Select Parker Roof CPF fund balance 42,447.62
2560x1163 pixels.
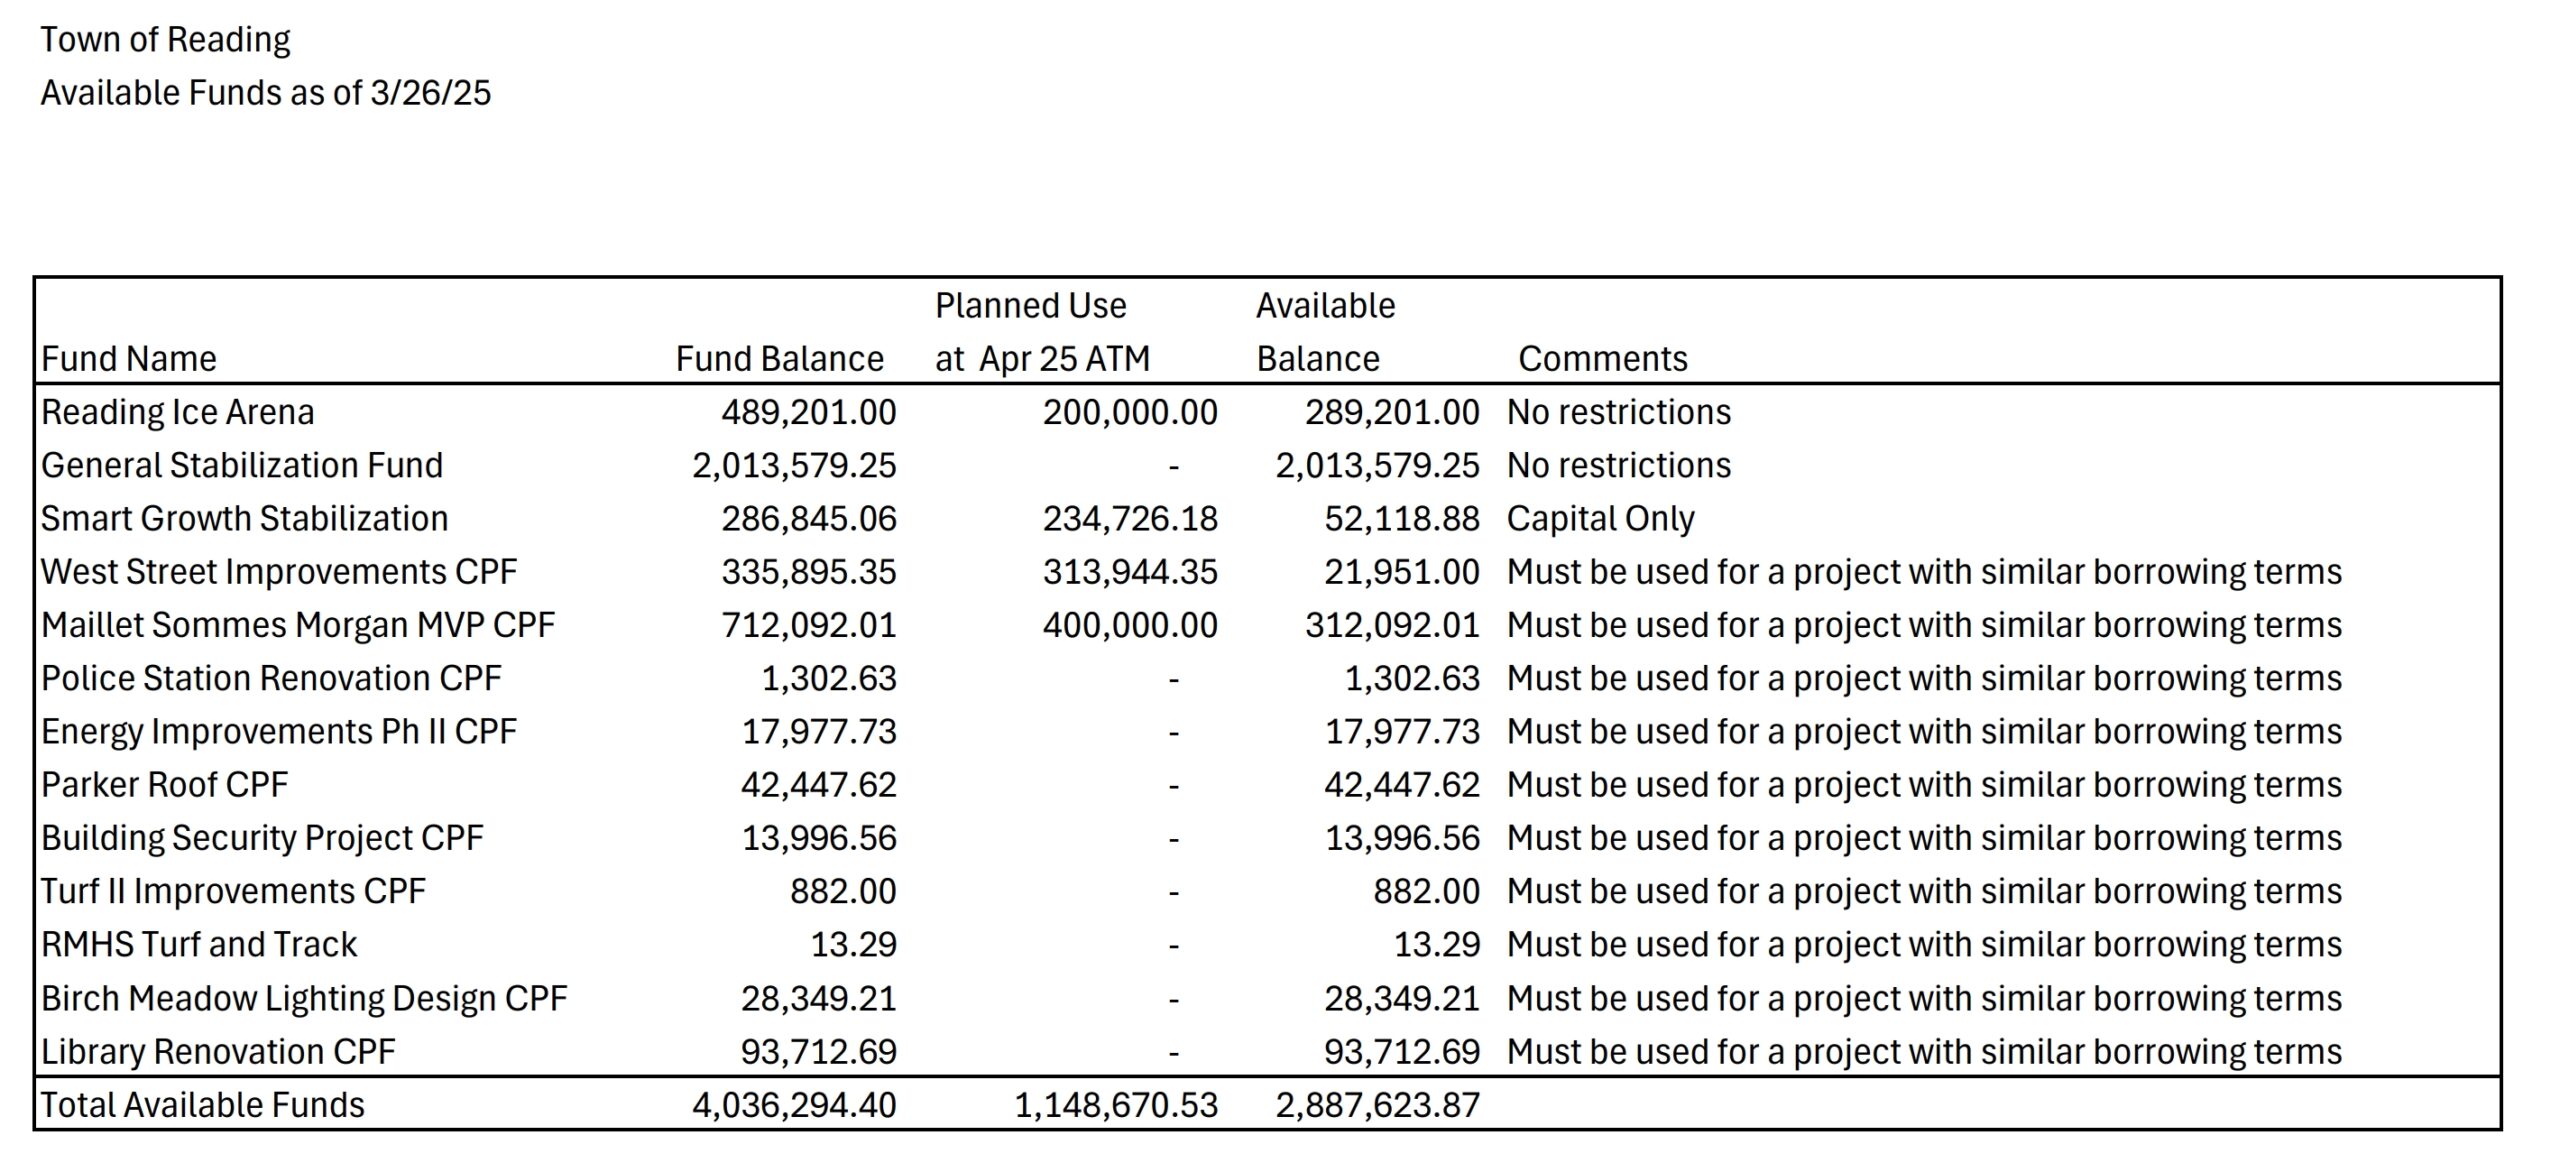(x=819, y=785)
